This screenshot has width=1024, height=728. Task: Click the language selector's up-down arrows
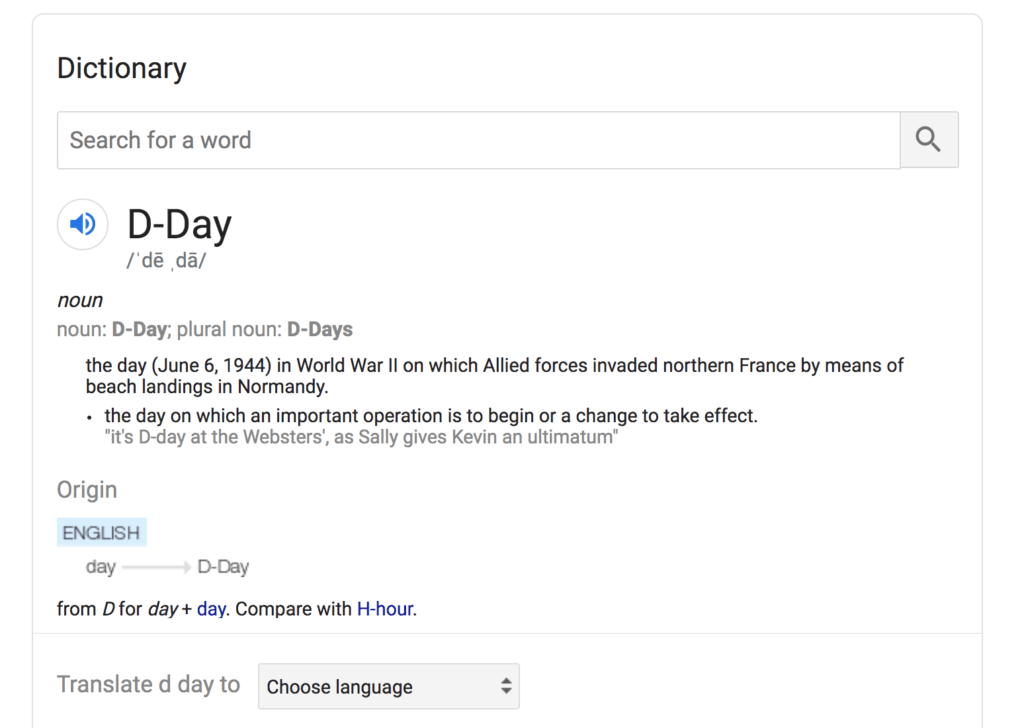click(506, 687)
